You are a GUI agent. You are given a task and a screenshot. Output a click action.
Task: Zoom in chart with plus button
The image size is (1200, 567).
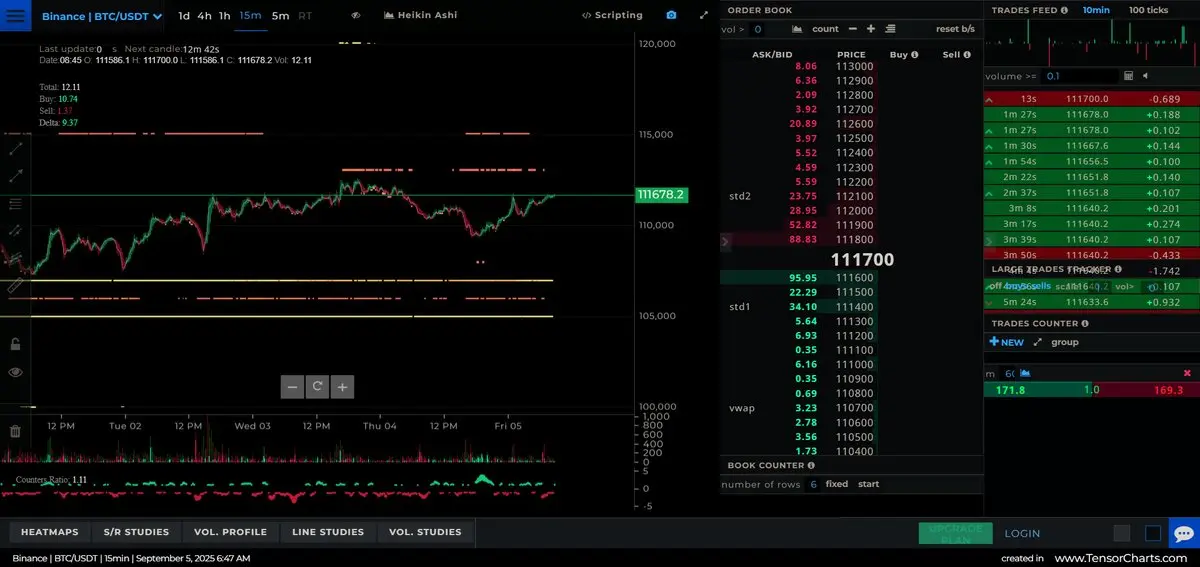(x=342, y=387)
